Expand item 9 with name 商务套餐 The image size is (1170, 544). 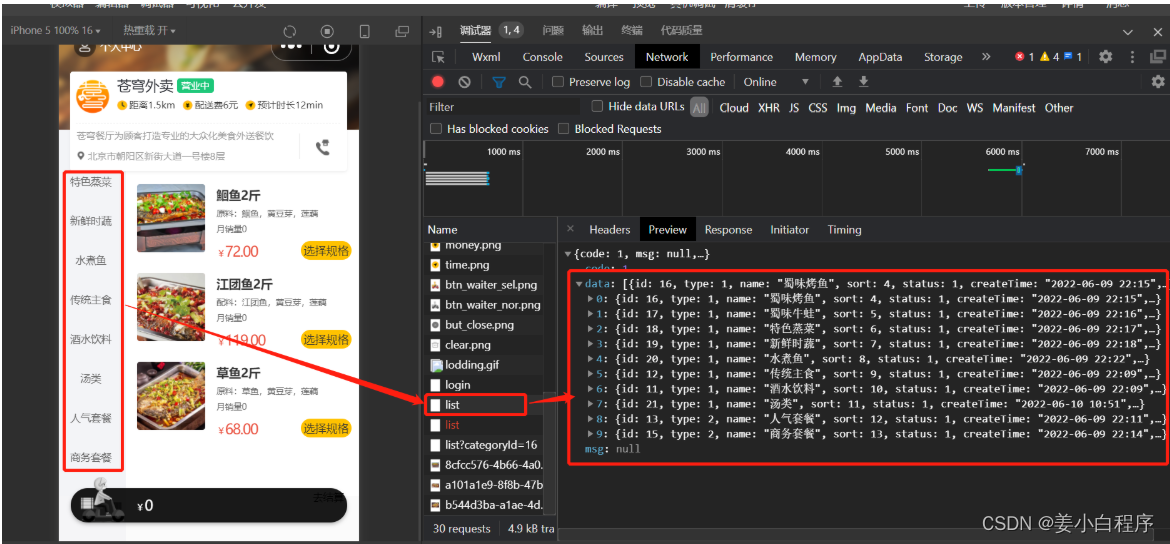pos(591,434)
